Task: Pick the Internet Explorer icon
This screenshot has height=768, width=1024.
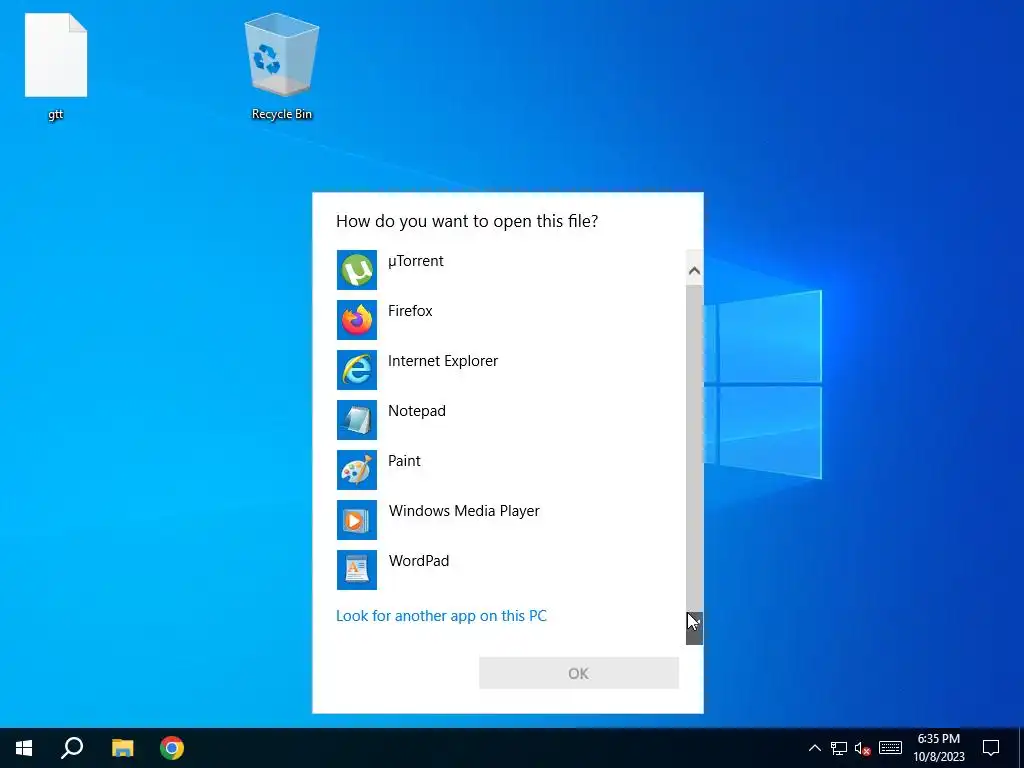Action: click(x=357, y=370)
